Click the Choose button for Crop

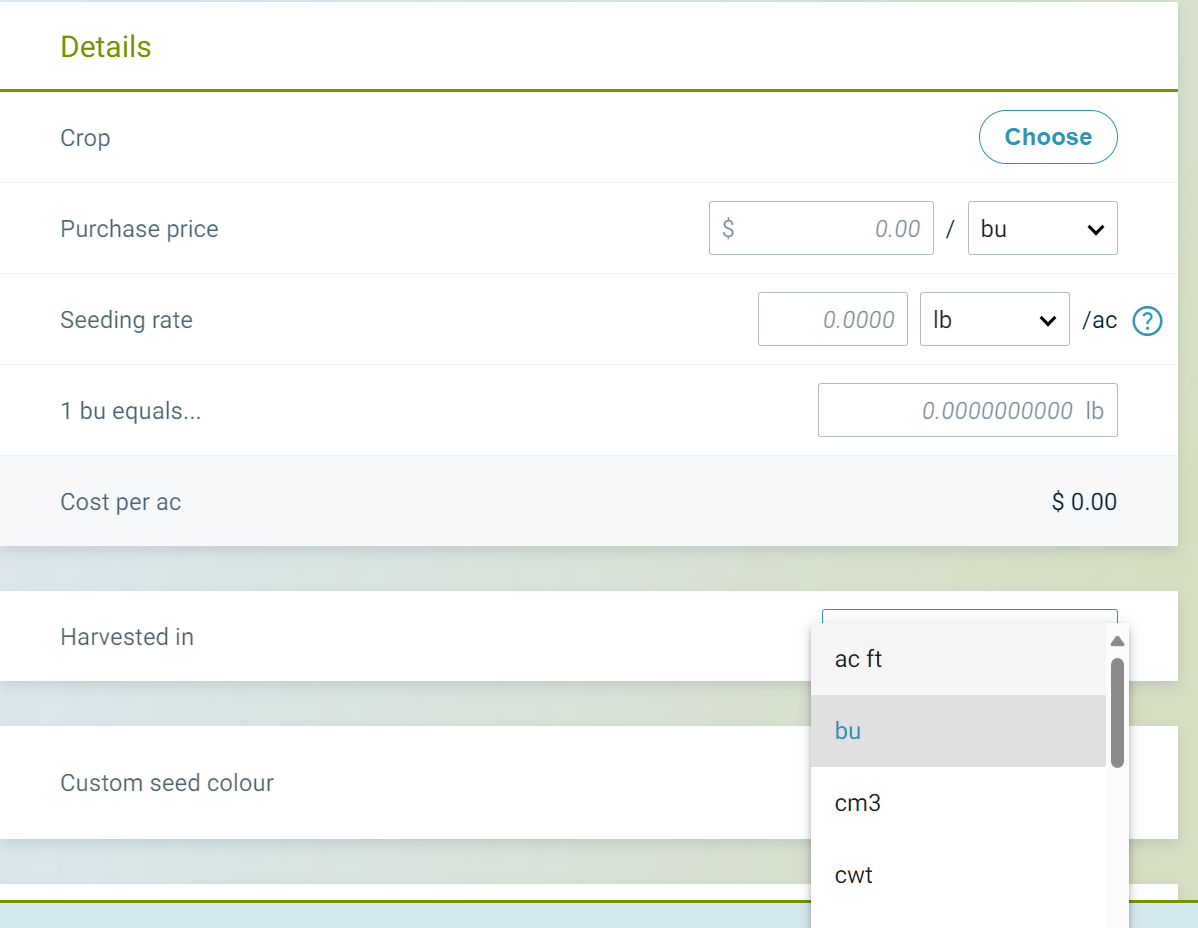coord(1047,137)
